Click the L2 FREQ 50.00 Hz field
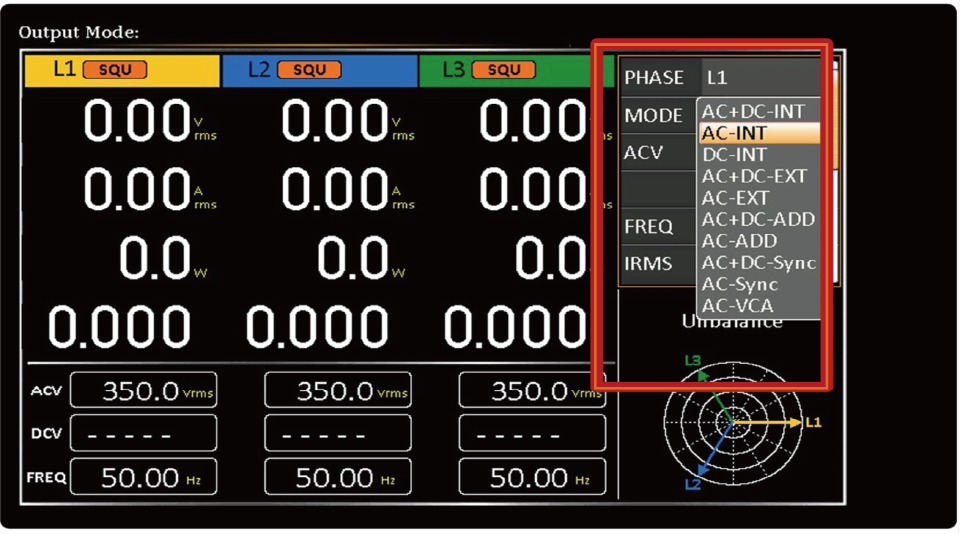Viewport: 960px width, 534px height. (337, 478)
